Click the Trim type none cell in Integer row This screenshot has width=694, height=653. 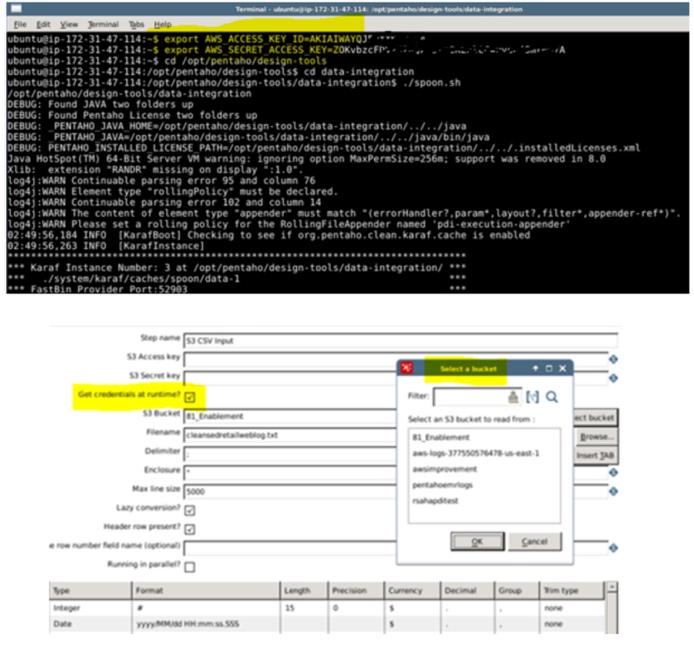click(x=571, y=608)
